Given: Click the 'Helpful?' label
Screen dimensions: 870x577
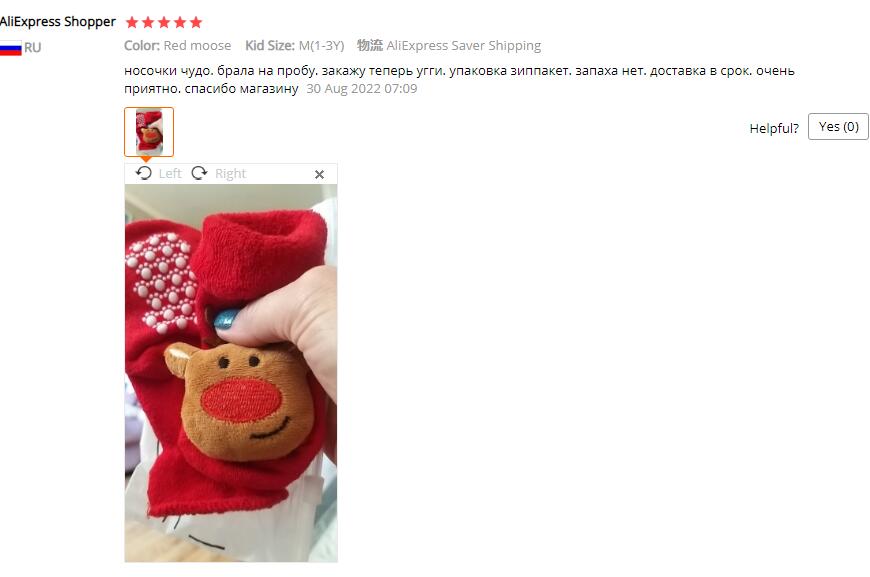Looking at the screenshot, I should [774, 128].
